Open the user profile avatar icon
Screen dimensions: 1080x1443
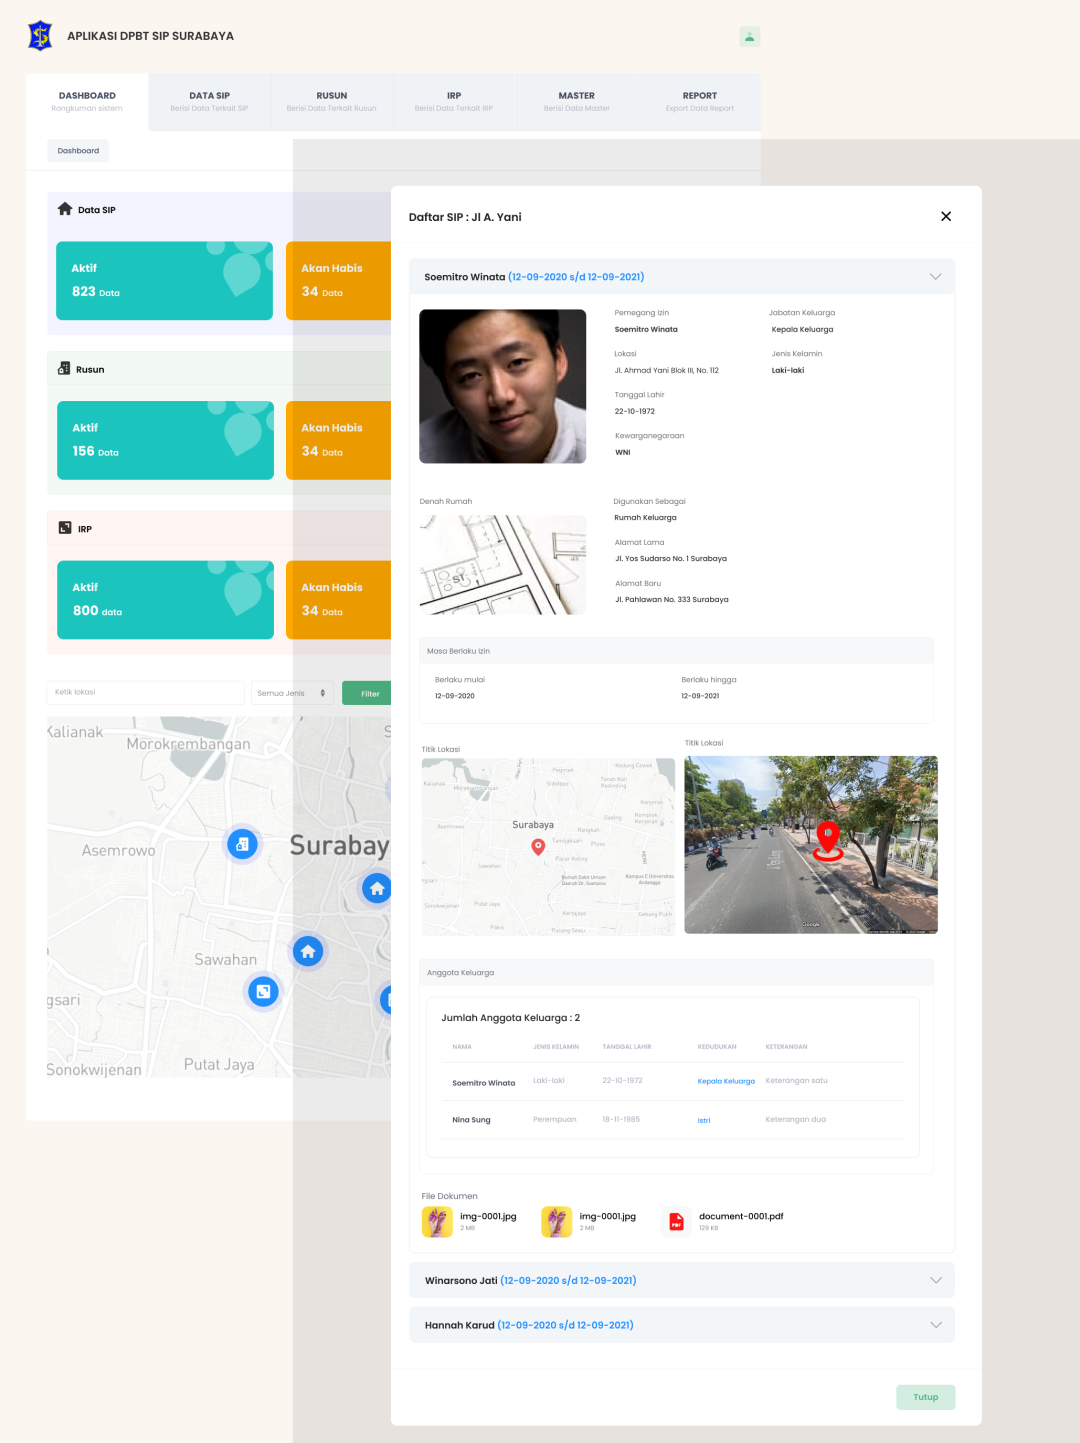coord(749,37)
